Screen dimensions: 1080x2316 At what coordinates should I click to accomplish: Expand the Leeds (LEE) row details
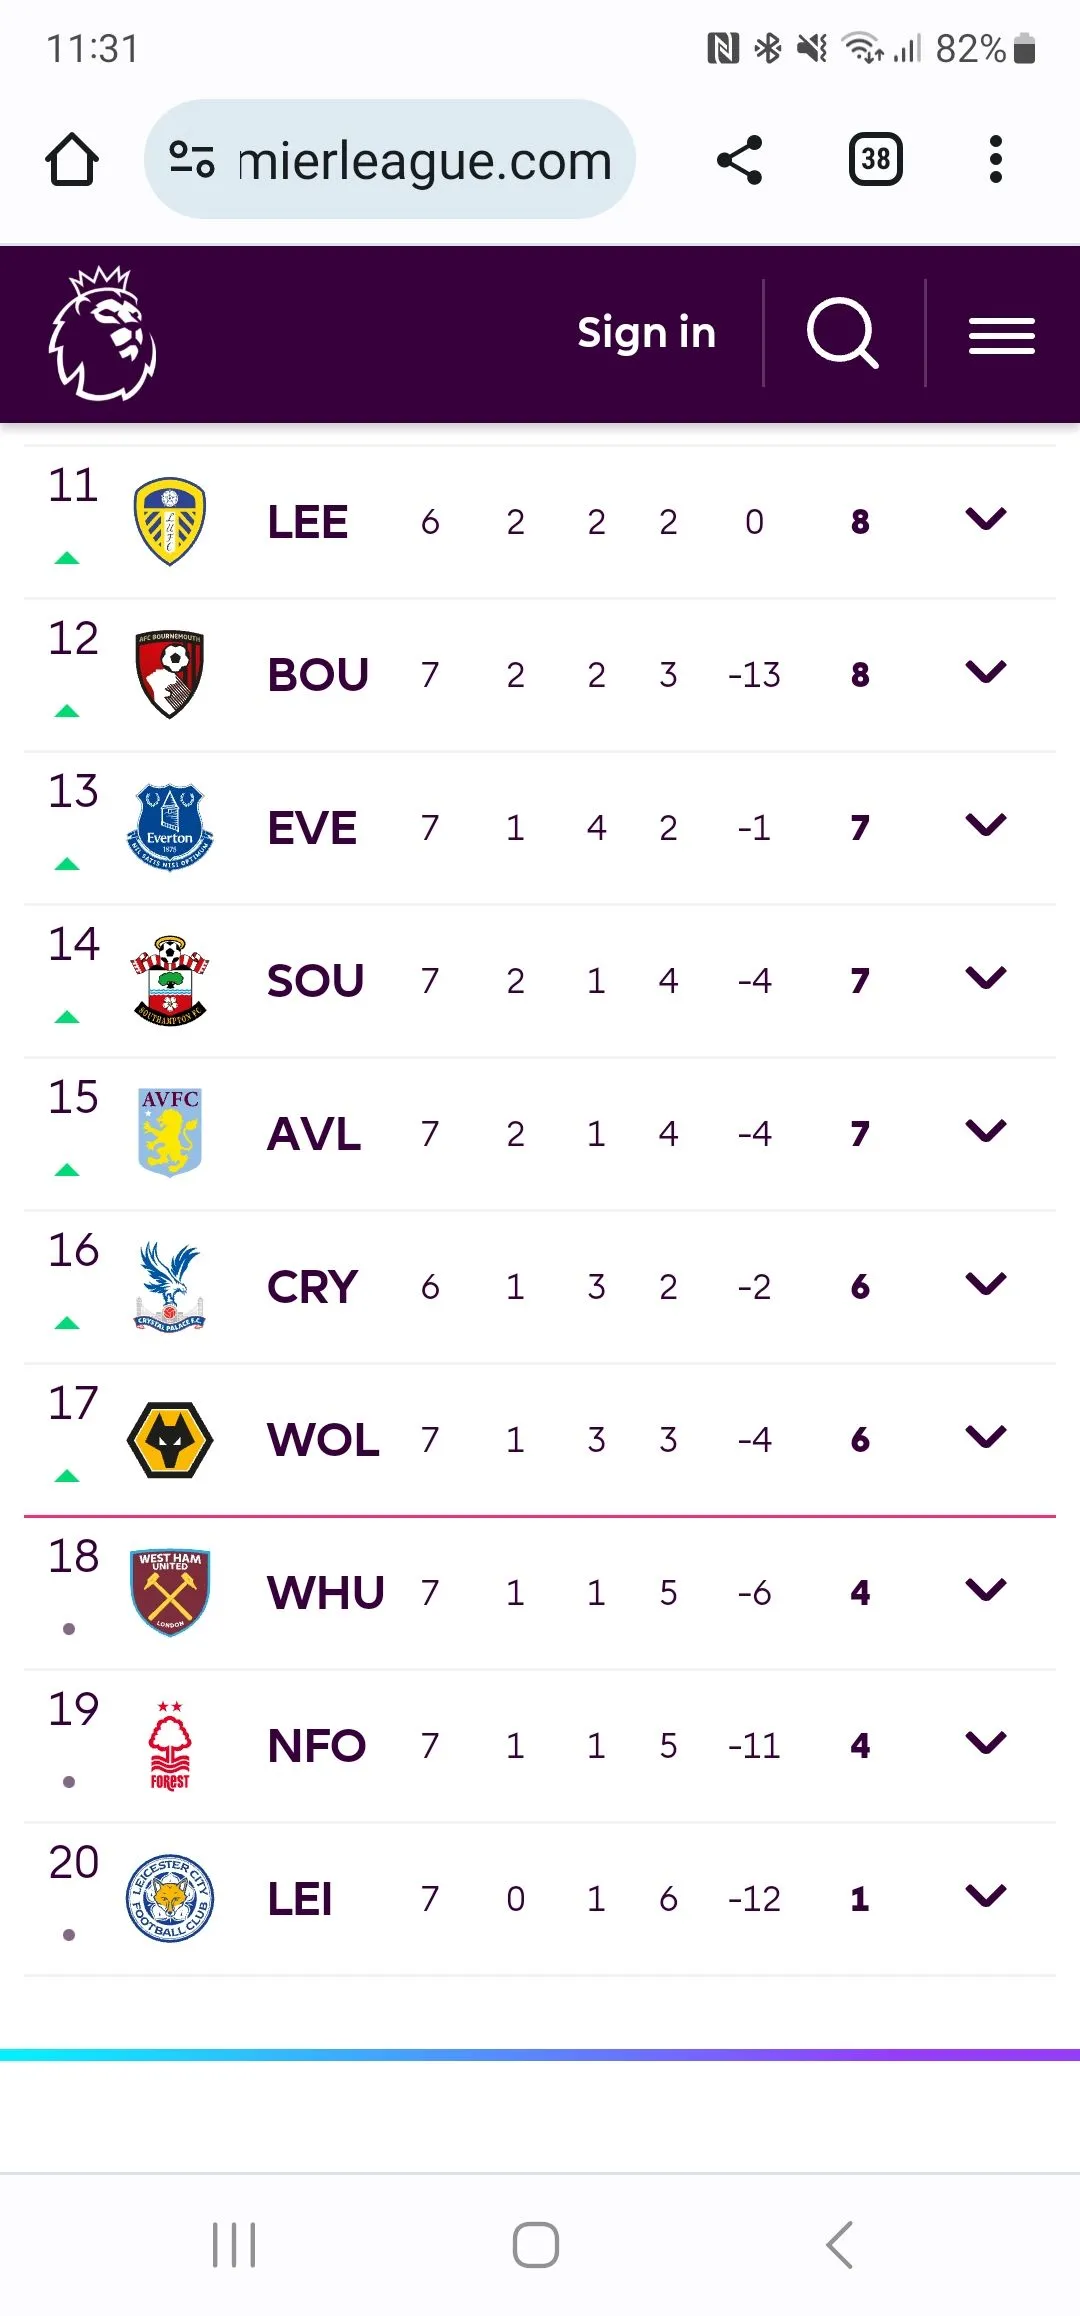pyautogui.click(x=986, y=519)
